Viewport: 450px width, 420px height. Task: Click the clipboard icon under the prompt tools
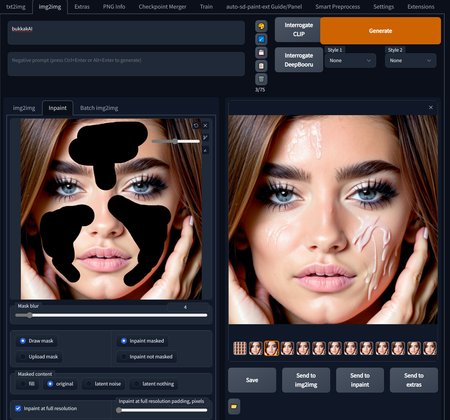(261, 66)
